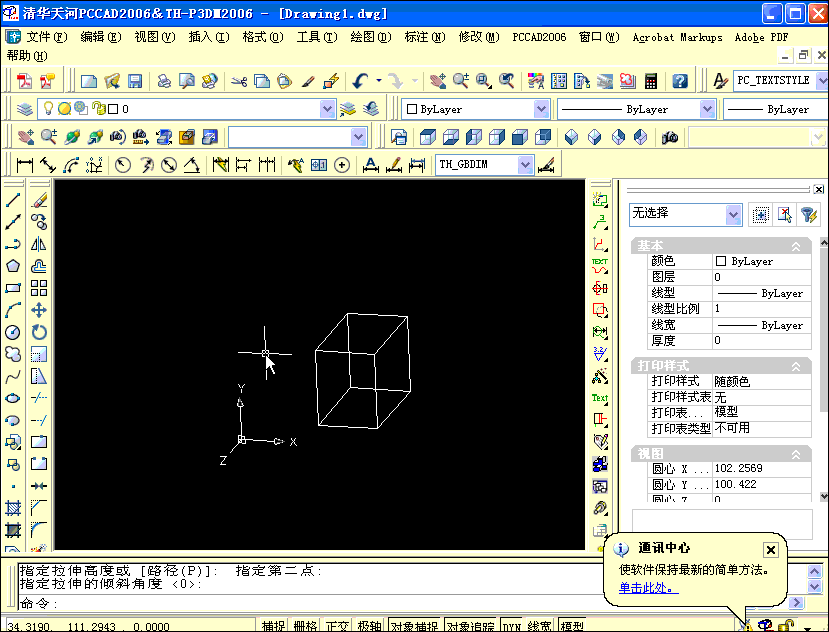Click the 厚度 thickness value field
The height and width of the screenshot is (632, 829).
pos(761,340)
